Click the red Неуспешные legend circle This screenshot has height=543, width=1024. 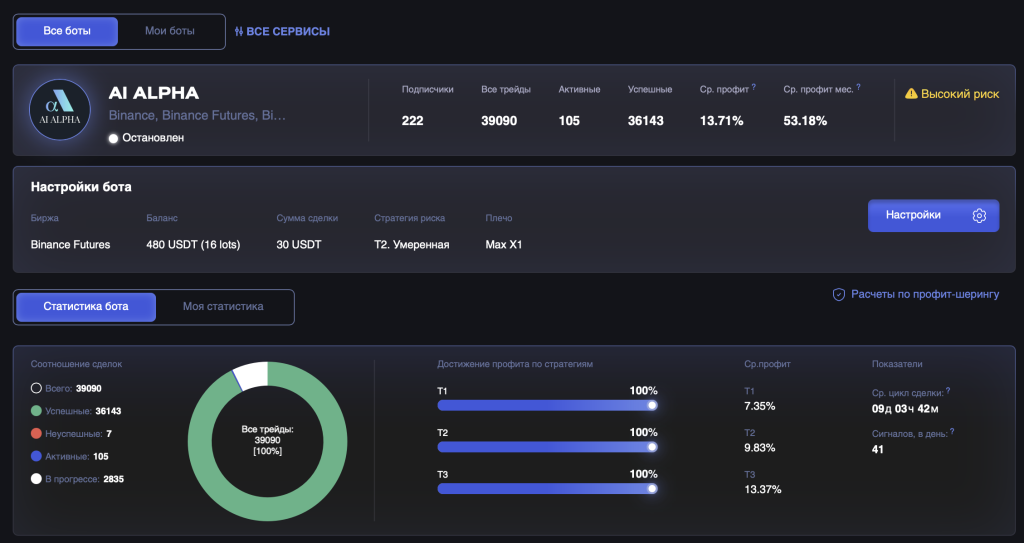(x=37, y=434)
